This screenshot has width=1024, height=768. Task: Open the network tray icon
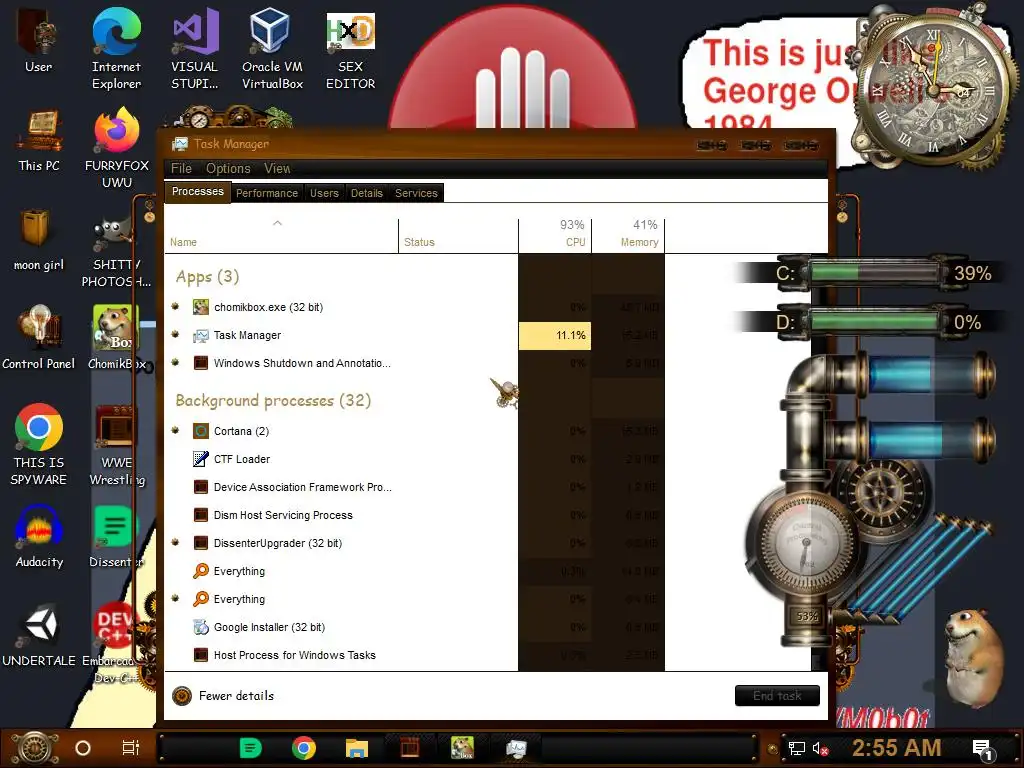point(796,748)
